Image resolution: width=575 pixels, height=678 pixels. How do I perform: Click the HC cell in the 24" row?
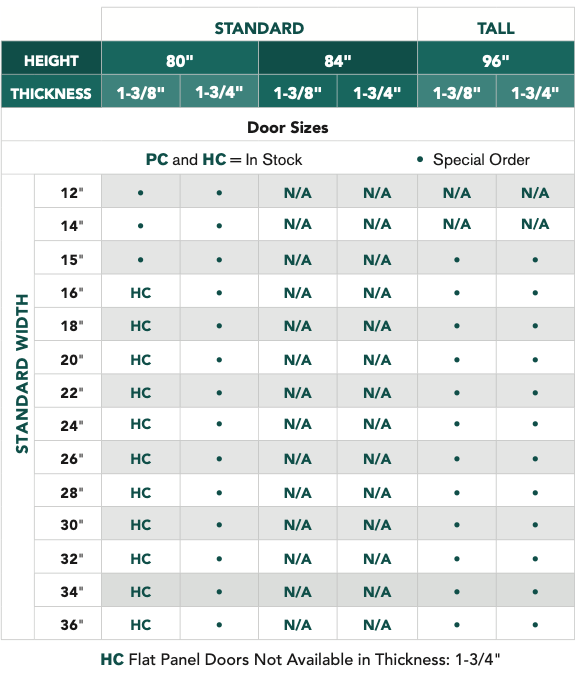point(141,424)
